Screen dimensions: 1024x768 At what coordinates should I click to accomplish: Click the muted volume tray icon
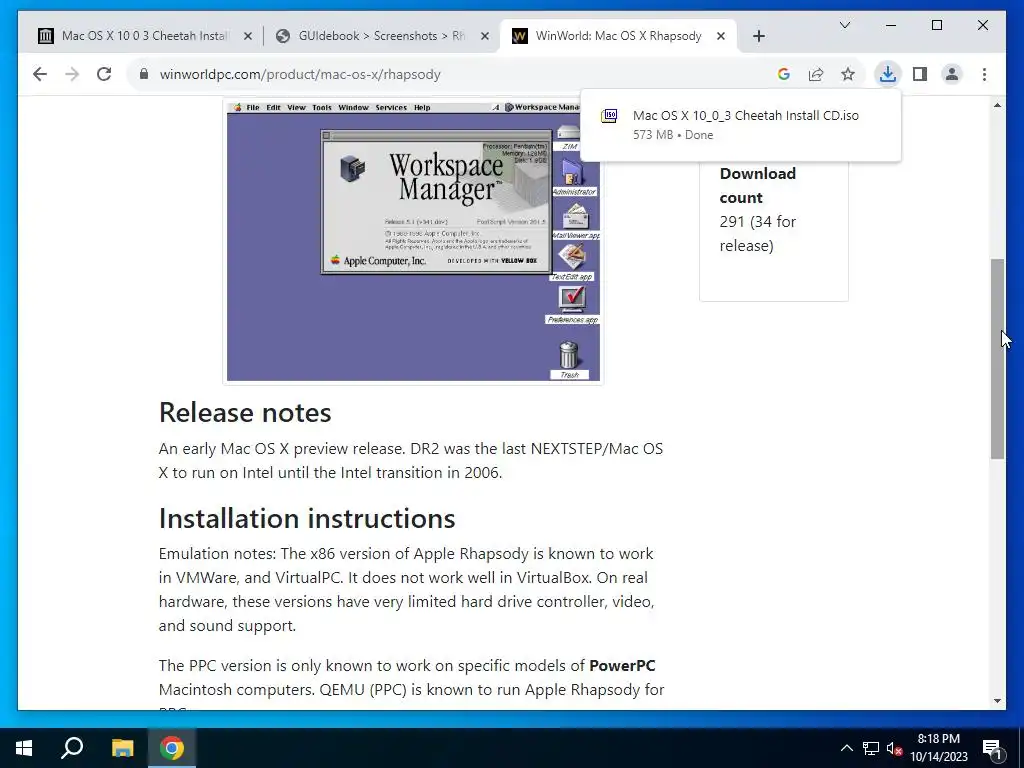click(x=895, y=748)
